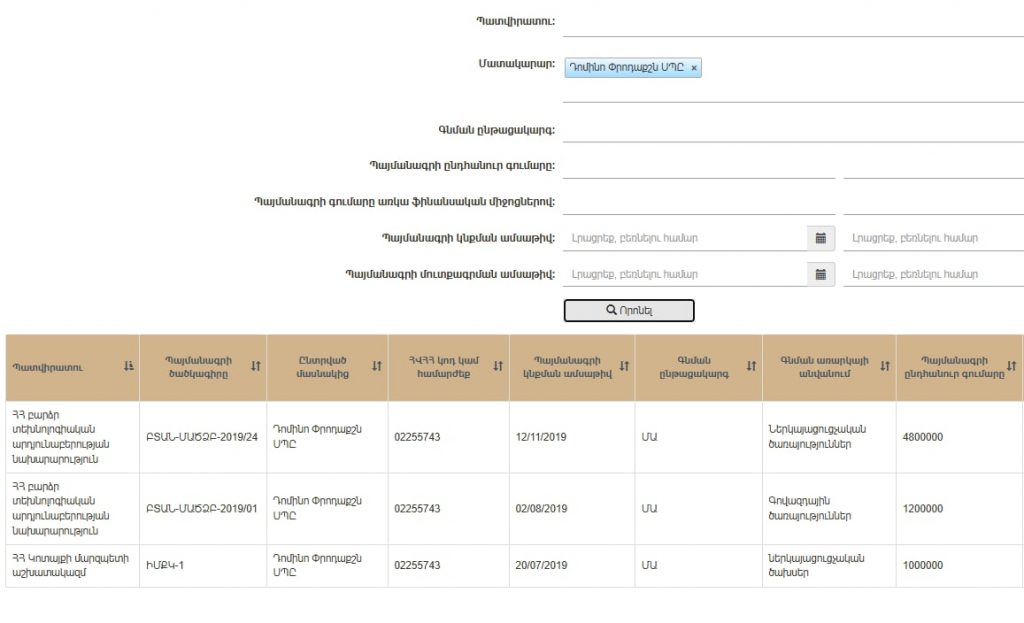Sort by Գնման ընթացակարգ column icon

point(751,367)
